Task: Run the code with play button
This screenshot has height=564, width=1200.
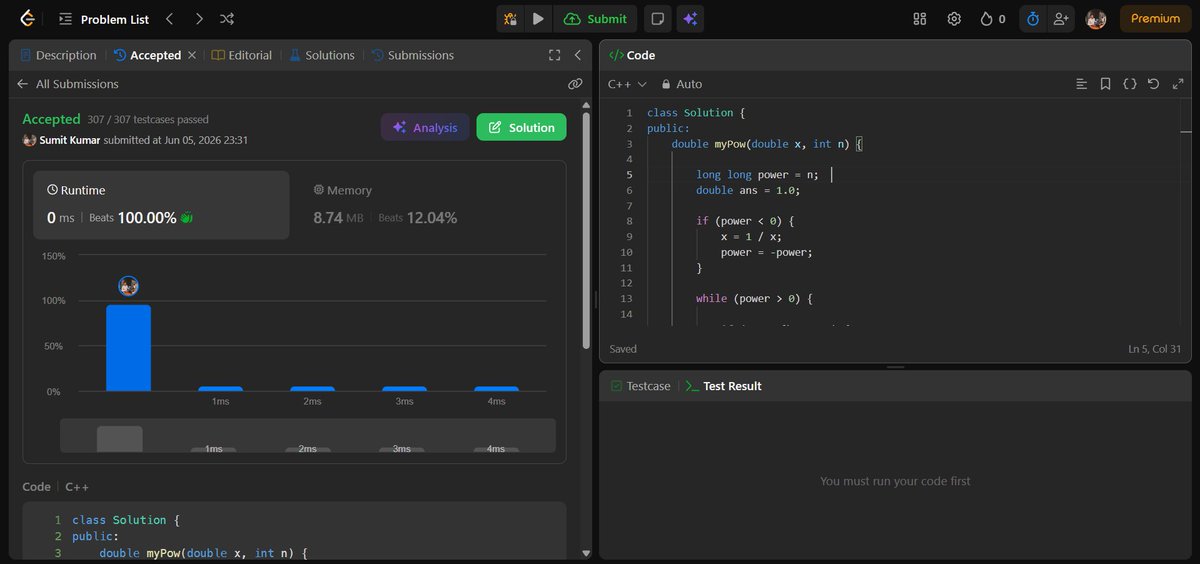Action: pos(538,18)
